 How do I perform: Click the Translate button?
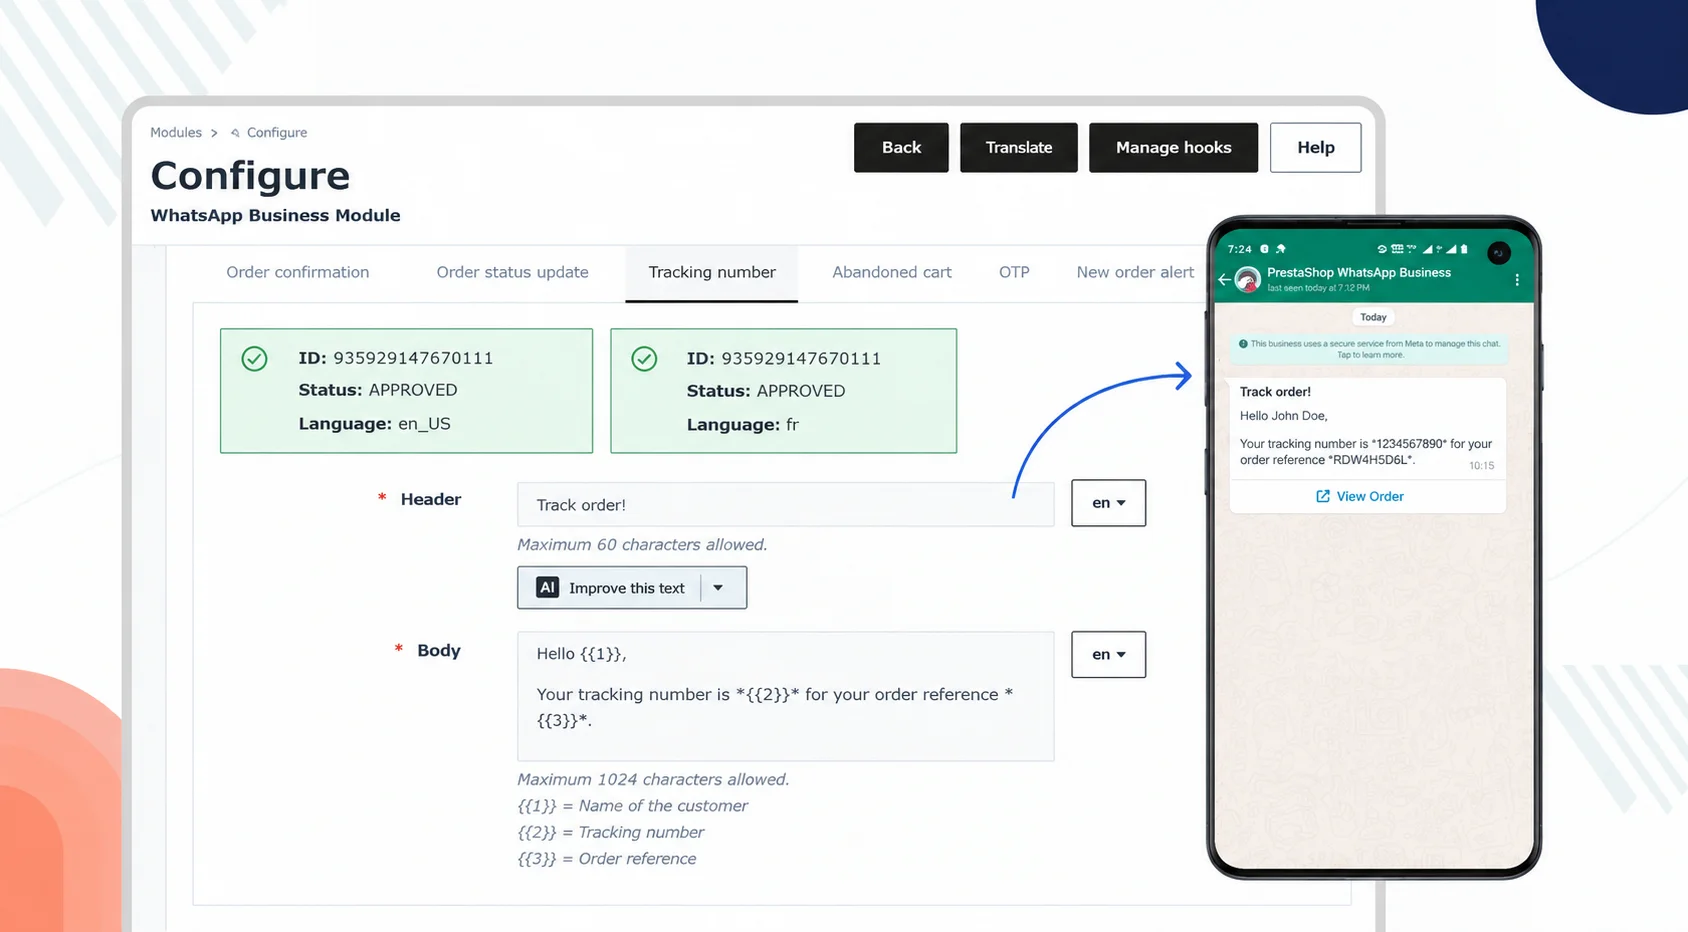pyautogui.click(x=1019, y=147)
